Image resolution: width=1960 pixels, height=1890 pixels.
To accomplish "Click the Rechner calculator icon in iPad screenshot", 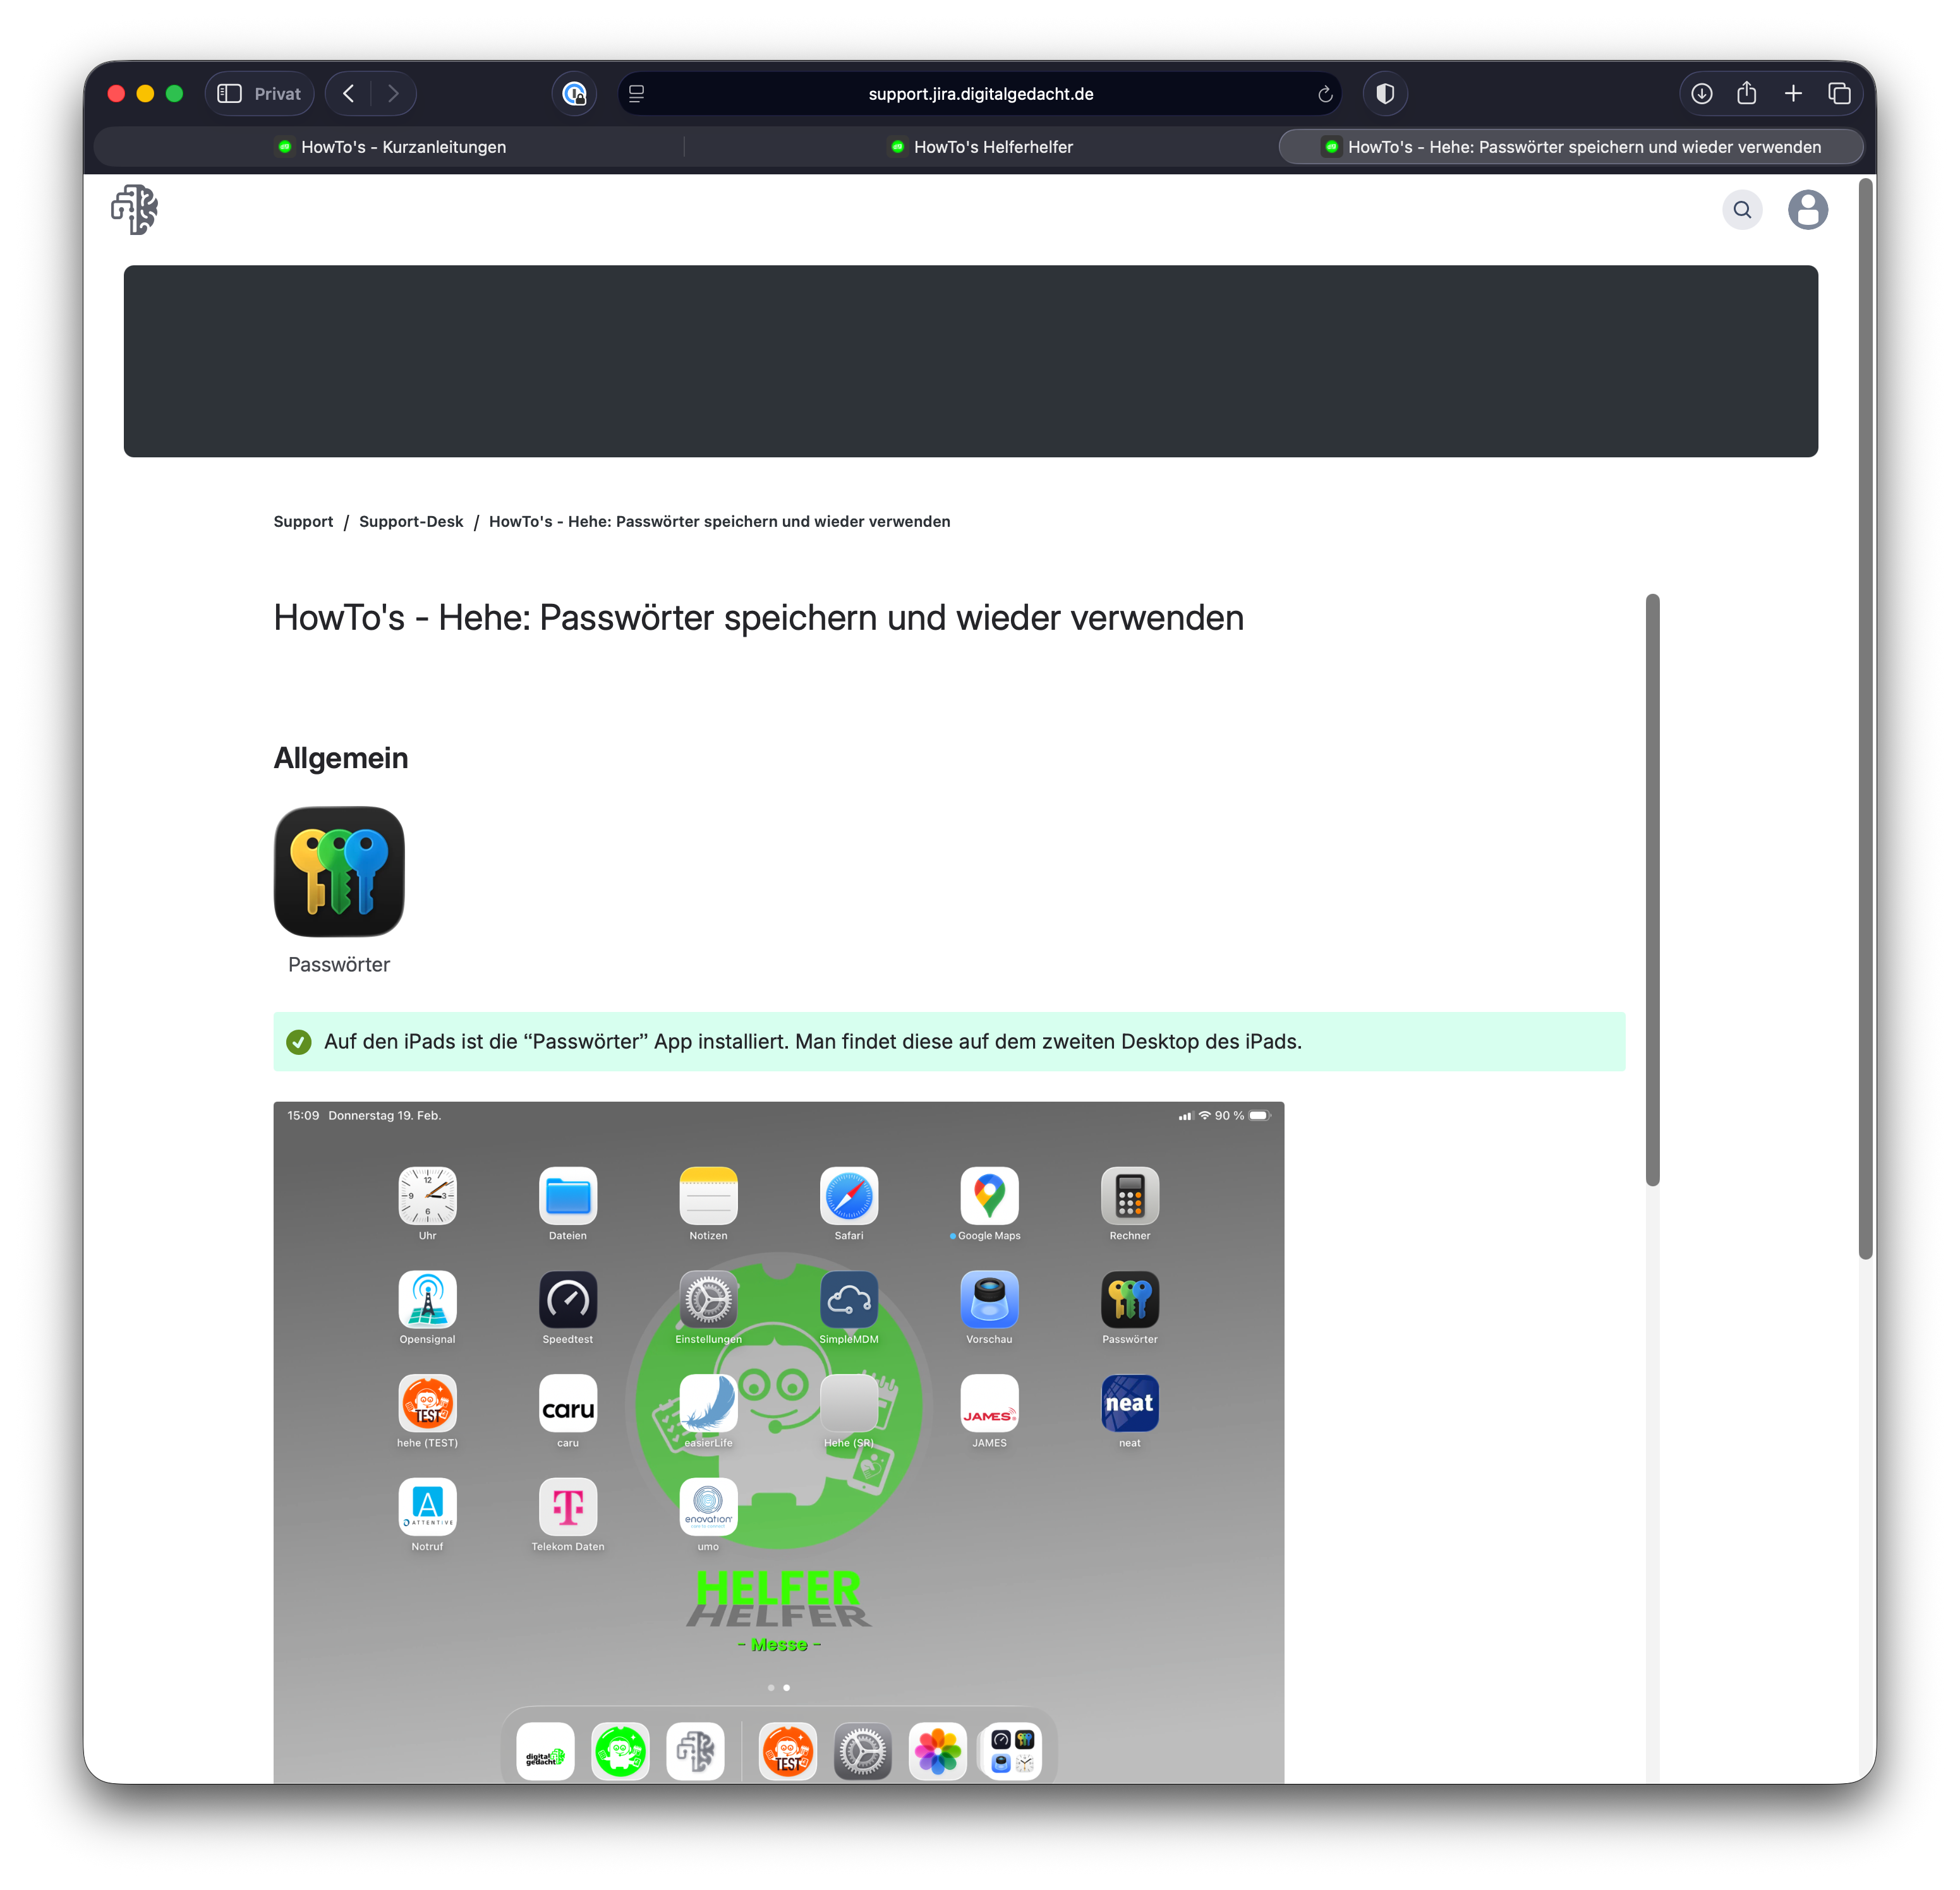I will tap(1130, 1196).
